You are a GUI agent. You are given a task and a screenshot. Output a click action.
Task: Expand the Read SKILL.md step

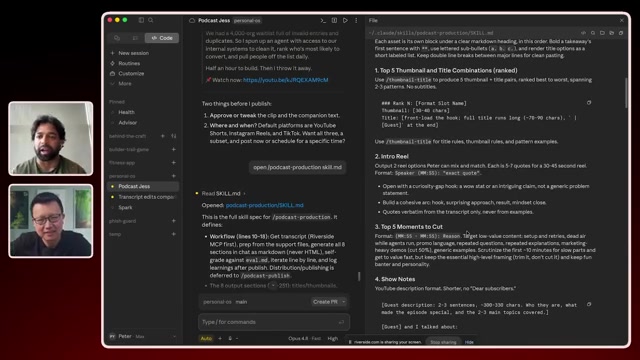[223, 193]
